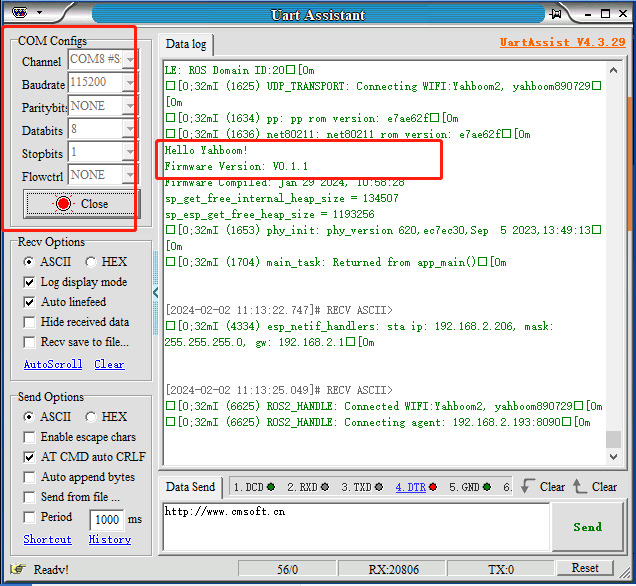Open the History link

(x=110, y=539)
